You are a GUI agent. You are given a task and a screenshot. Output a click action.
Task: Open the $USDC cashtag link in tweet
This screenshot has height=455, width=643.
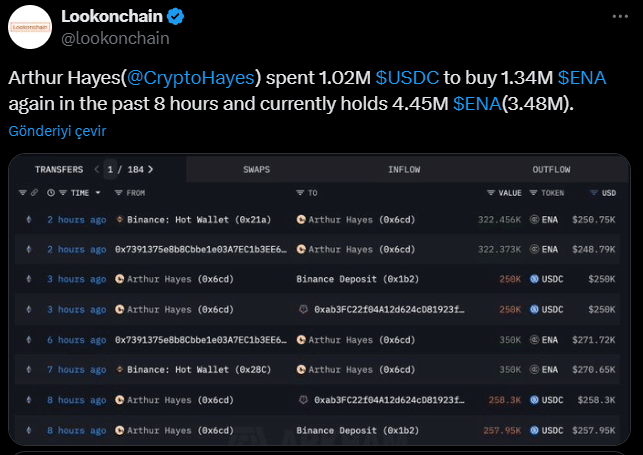[x=408, y=77]
